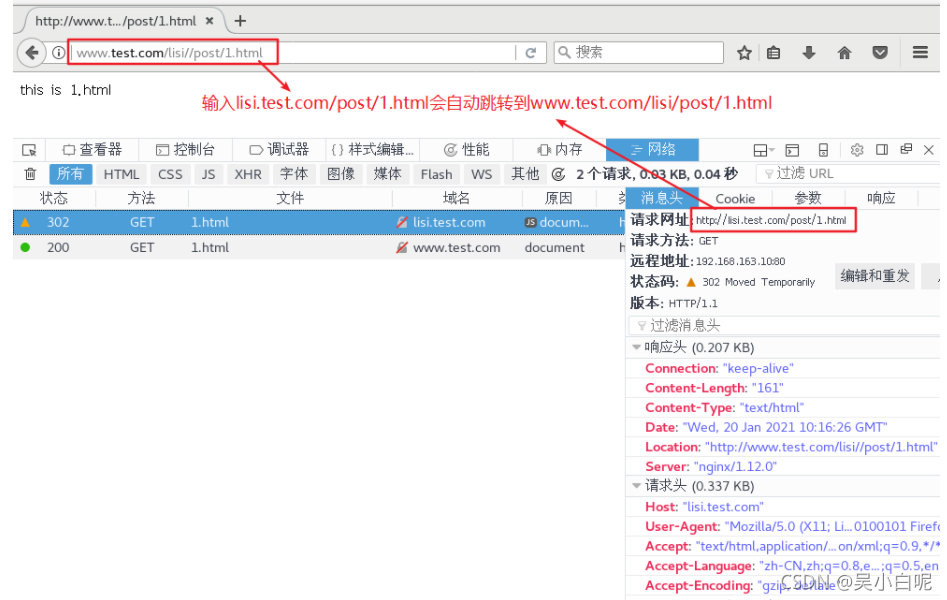This screenshot has width=947, height=600.
Task: Activate the element picker icon in devtools
Action: [x=29, y=150]
